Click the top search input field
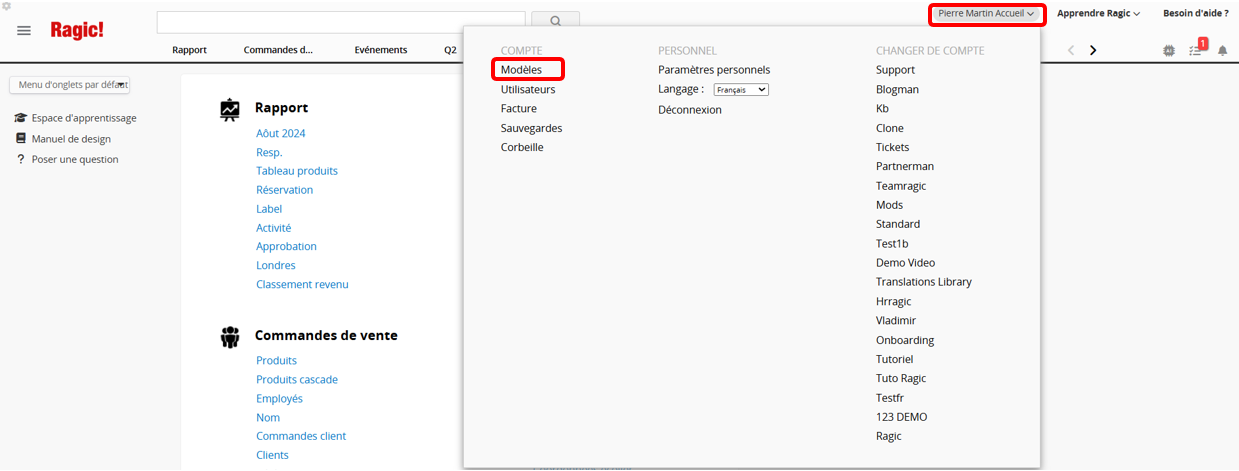The height and width of the screenshot is (471, 1239). pos(340,21)
